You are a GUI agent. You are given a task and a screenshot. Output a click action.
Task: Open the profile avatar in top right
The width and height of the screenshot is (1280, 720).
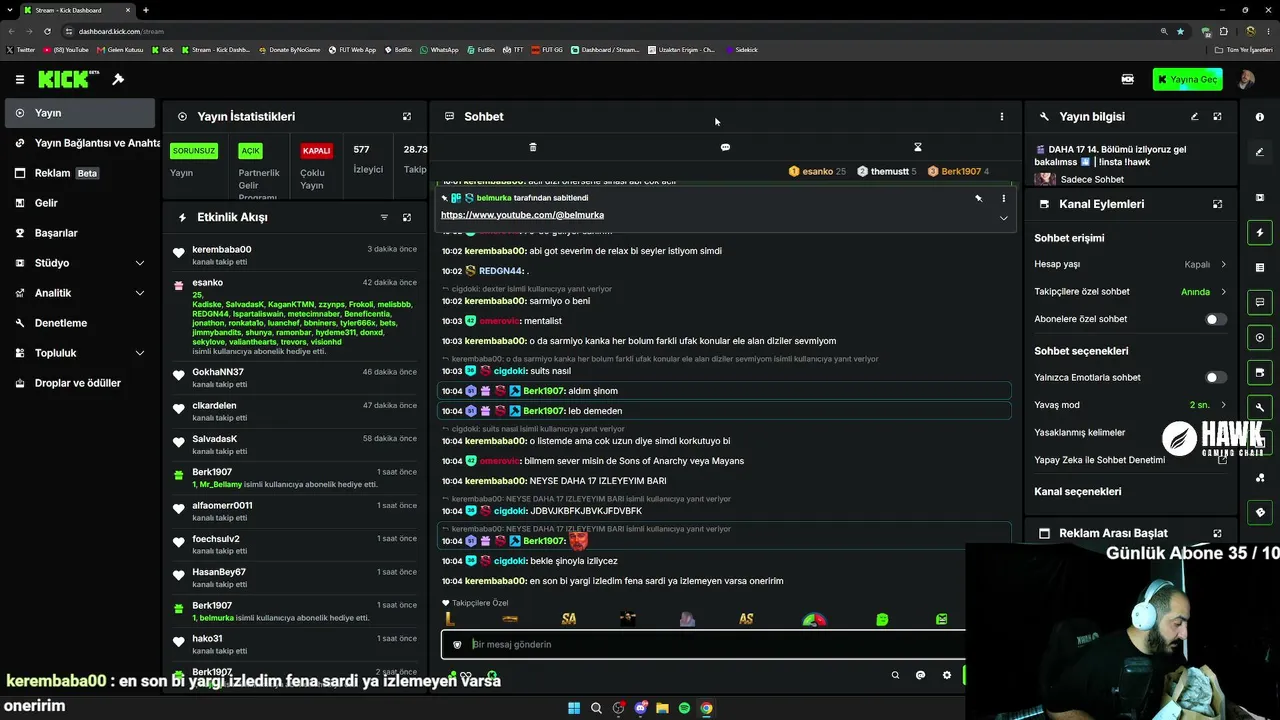click(1247, 79)
